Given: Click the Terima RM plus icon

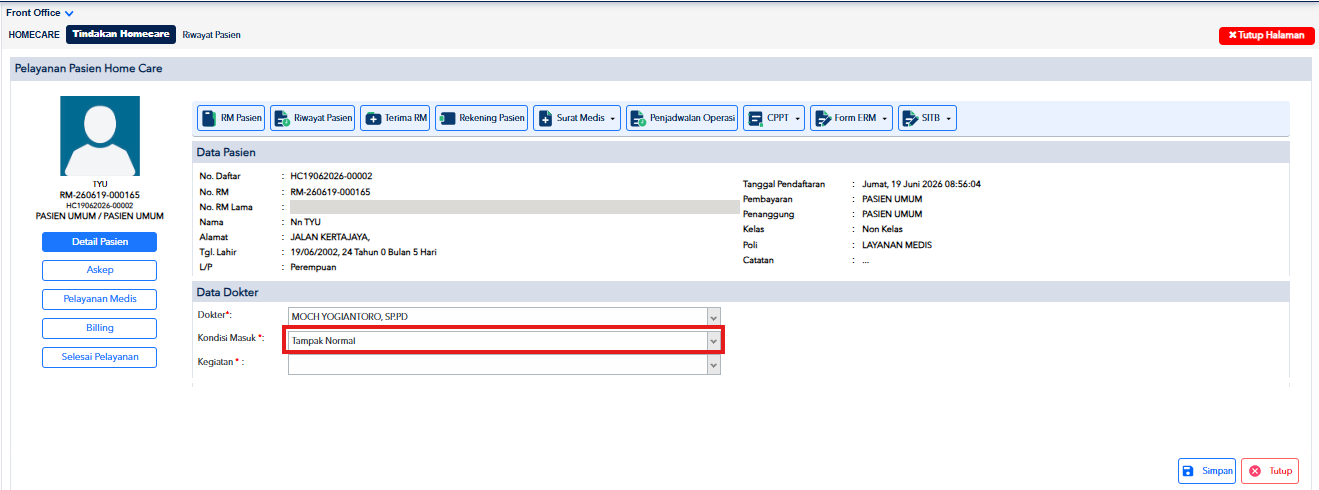Looking at the screenshot, I should (x=374, y=118).
